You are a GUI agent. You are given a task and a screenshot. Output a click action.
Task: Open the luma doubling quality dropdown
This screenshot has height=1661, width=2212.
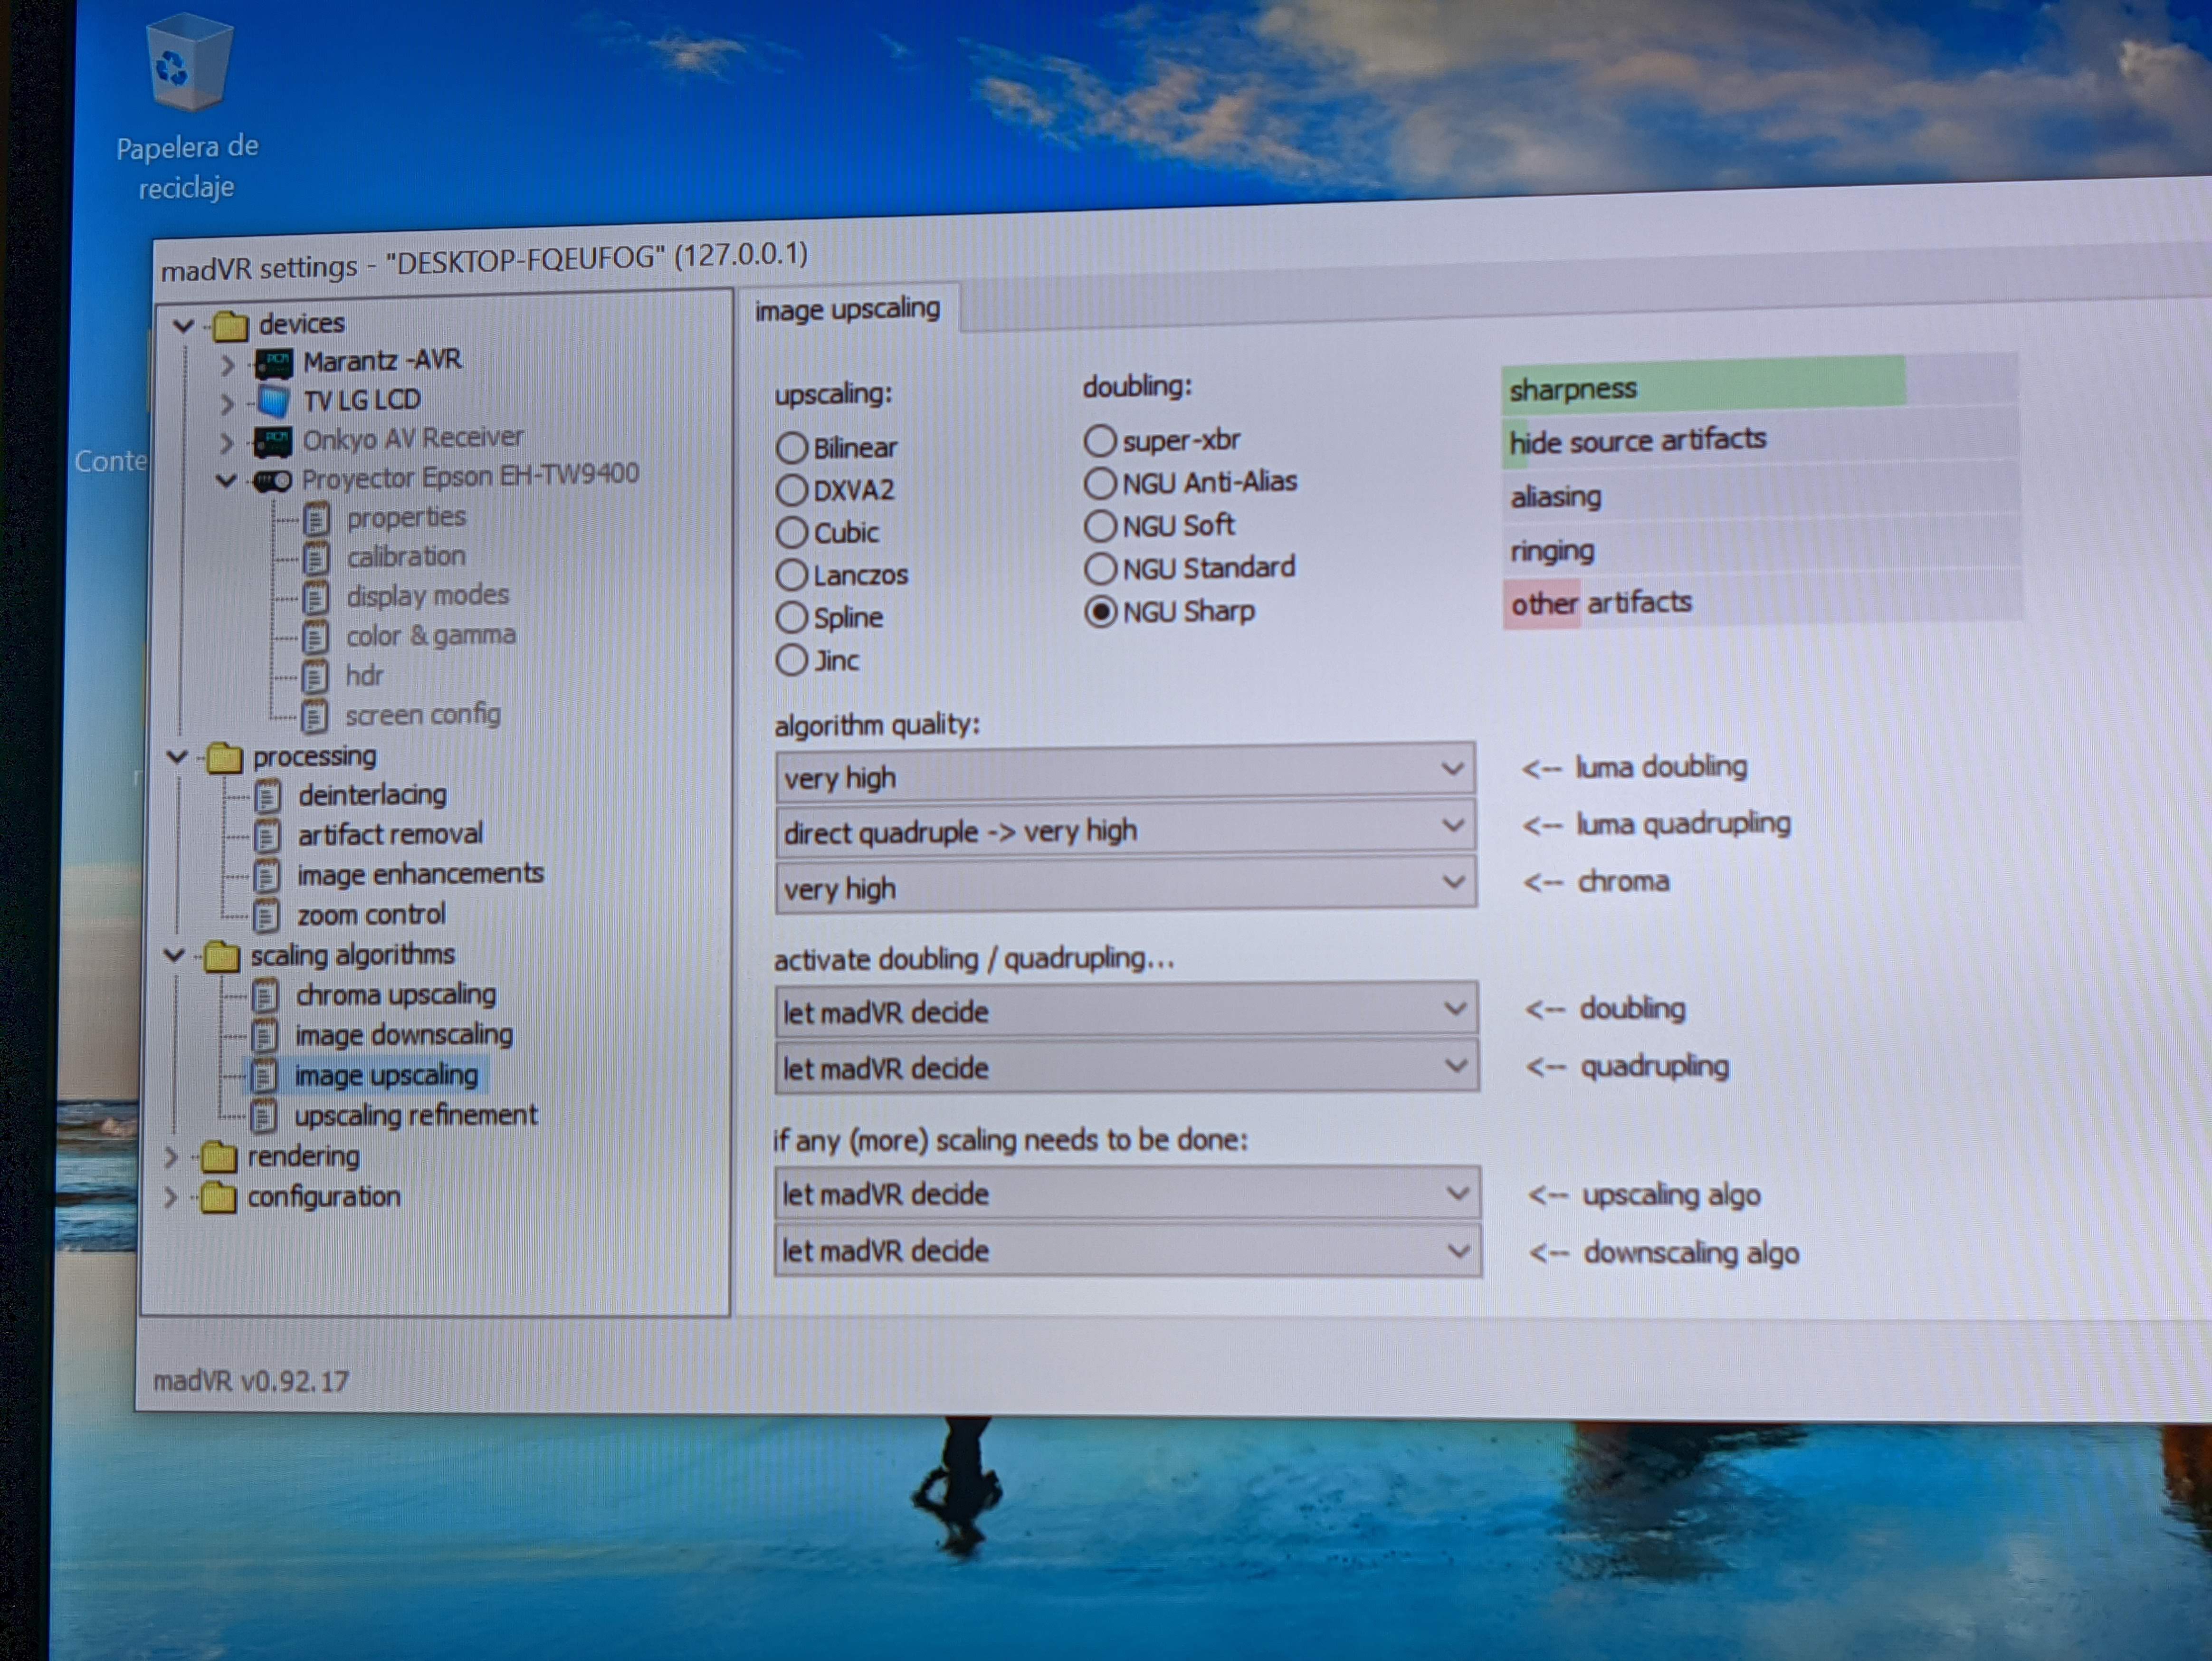[1125, 773]
